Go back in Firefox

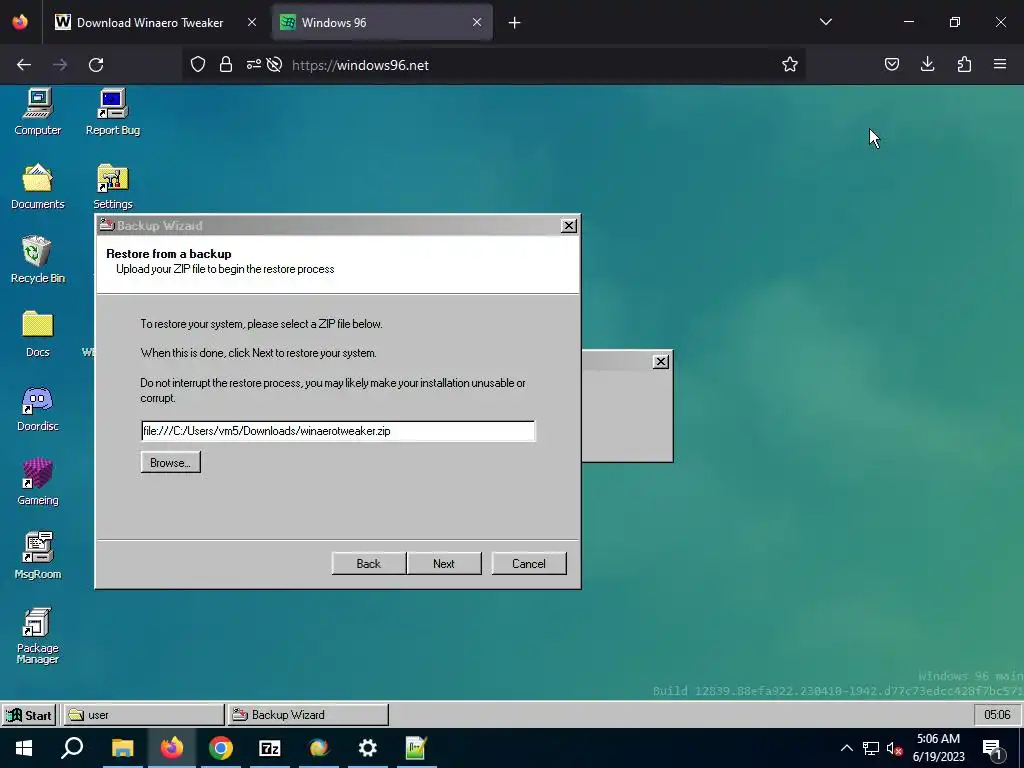[x=24, y=65]
